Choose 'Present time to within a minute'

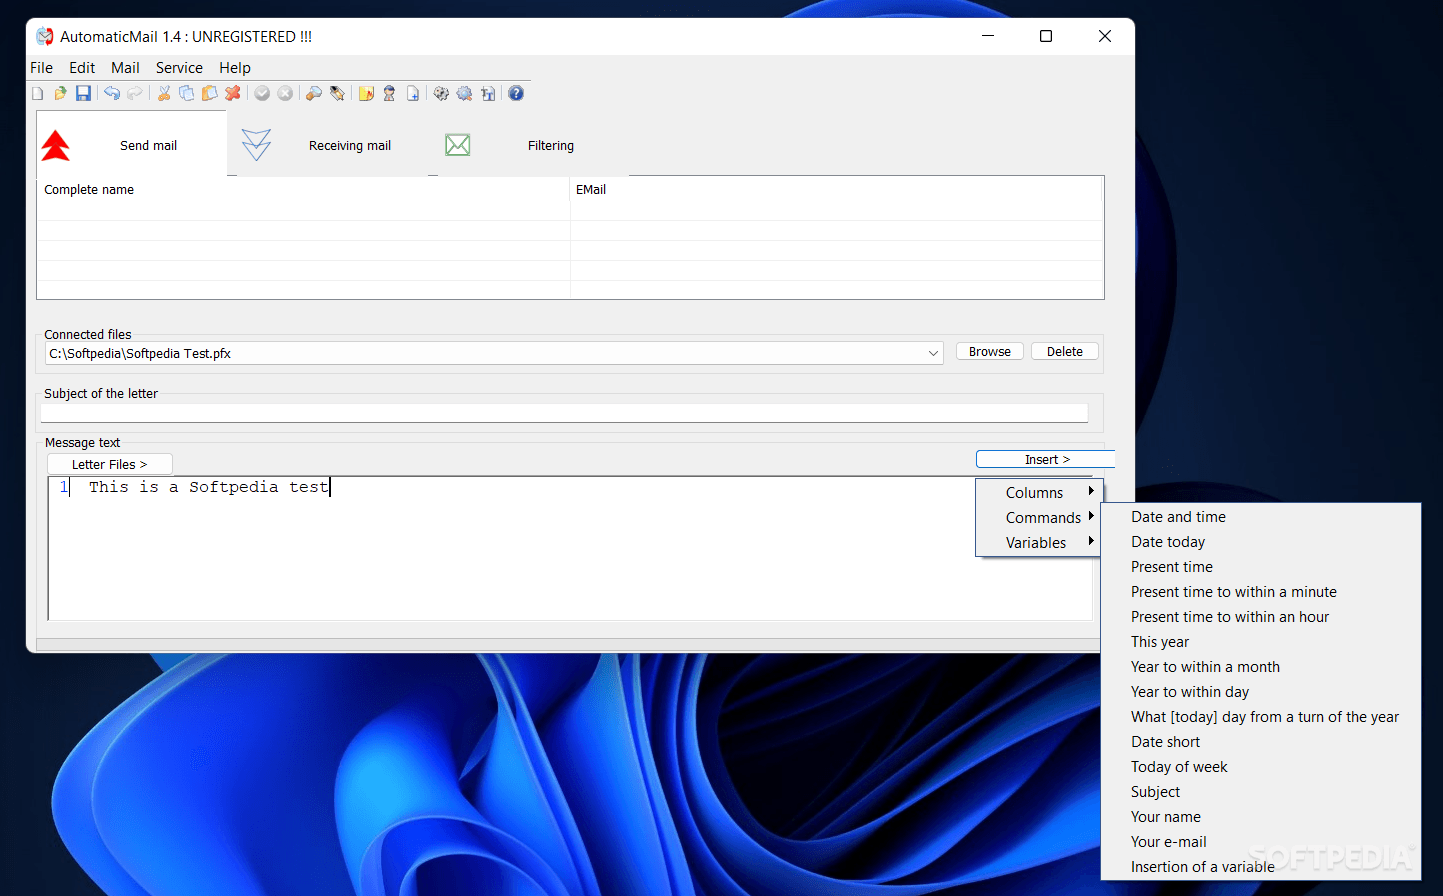(1261, 592)
